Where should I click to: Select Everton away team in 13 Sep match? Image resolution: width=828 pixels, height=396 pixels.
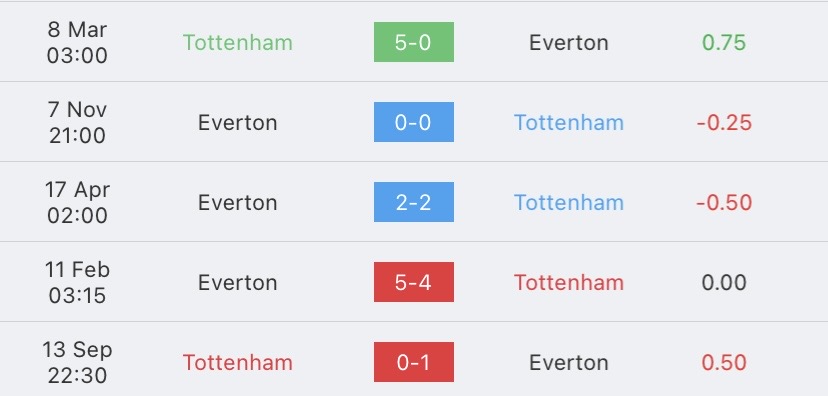tap(569, 363)
